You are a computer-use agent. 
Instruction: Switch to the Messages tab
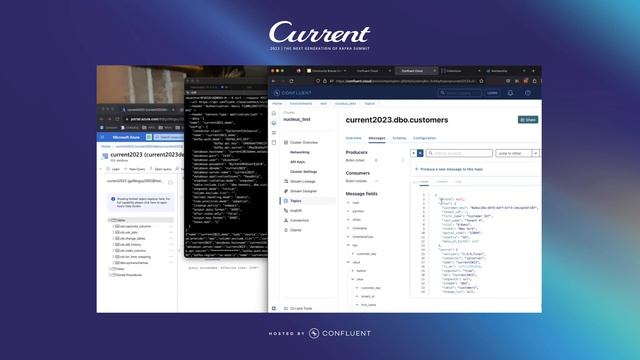click(377, 138)
